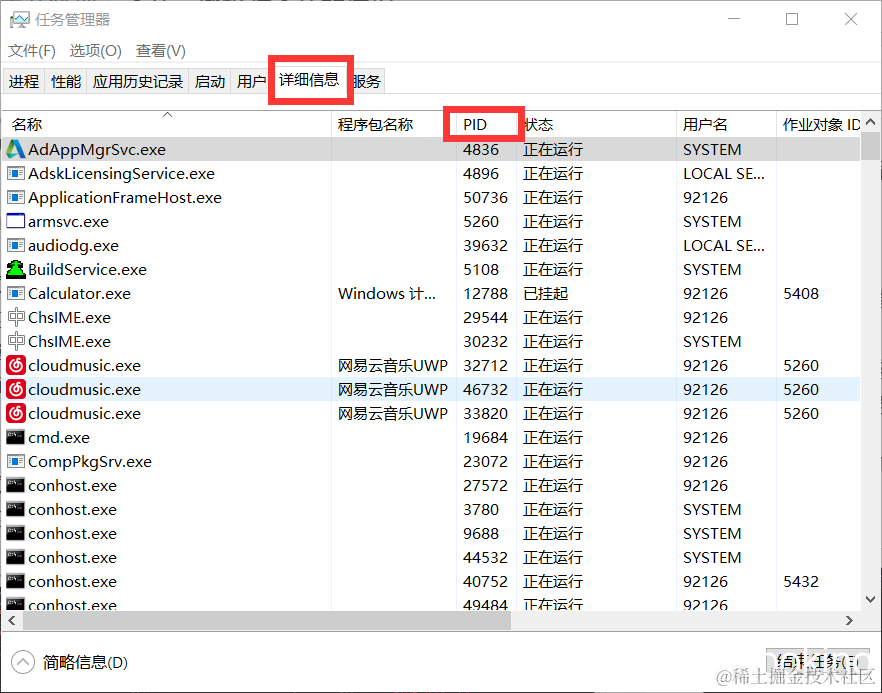Screen dimensions: 882x693
Task: Select the ApplicationFrameHost.exe name
Action: click(125, 197)
